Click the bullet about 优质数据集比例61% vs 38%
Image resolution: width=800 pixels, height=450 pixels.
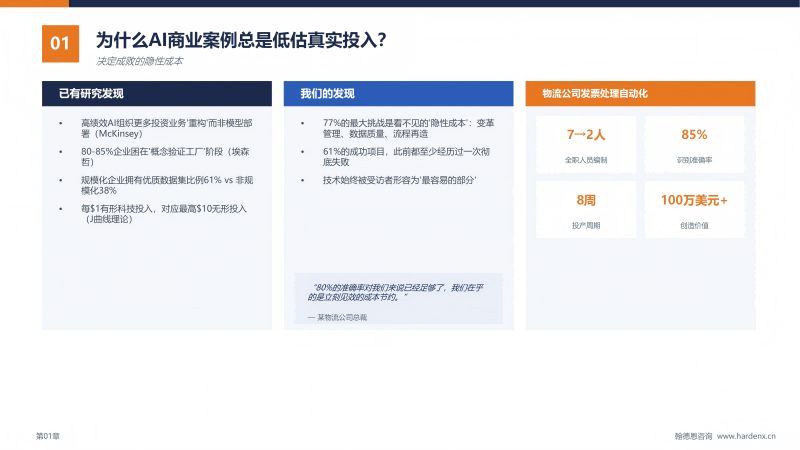click(167, 185)
